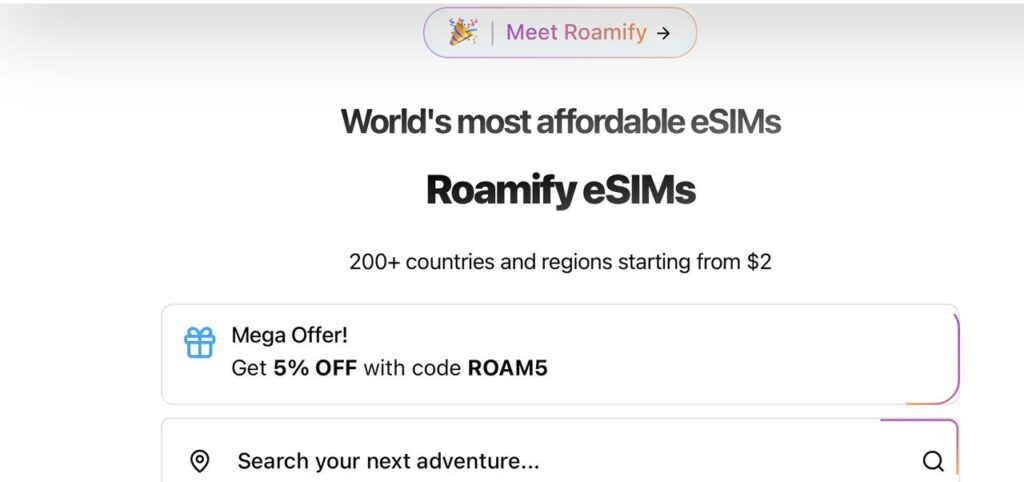Screen dimensions: 1024x482
Task: Click the 'World's most affordable eSIMs' heading
Action: point(560,122)
